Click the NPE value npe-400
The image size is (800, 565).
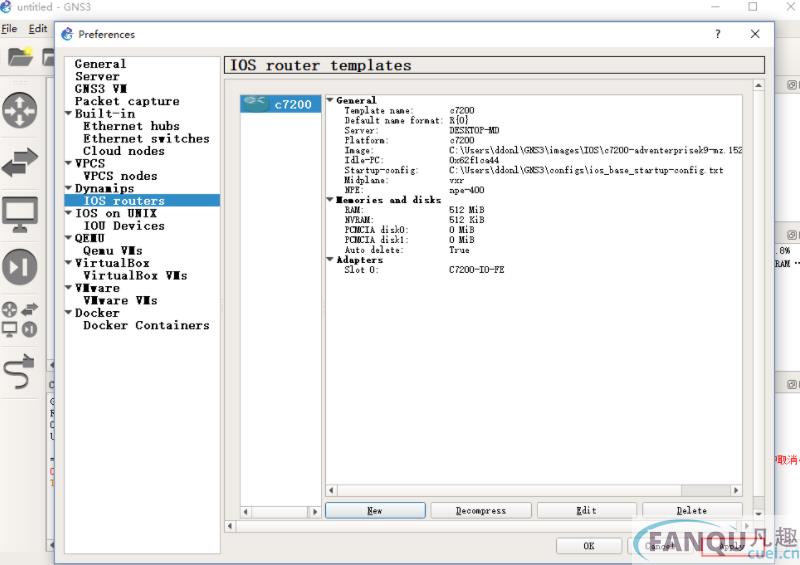pyautogui.click(x=467, y=190)
